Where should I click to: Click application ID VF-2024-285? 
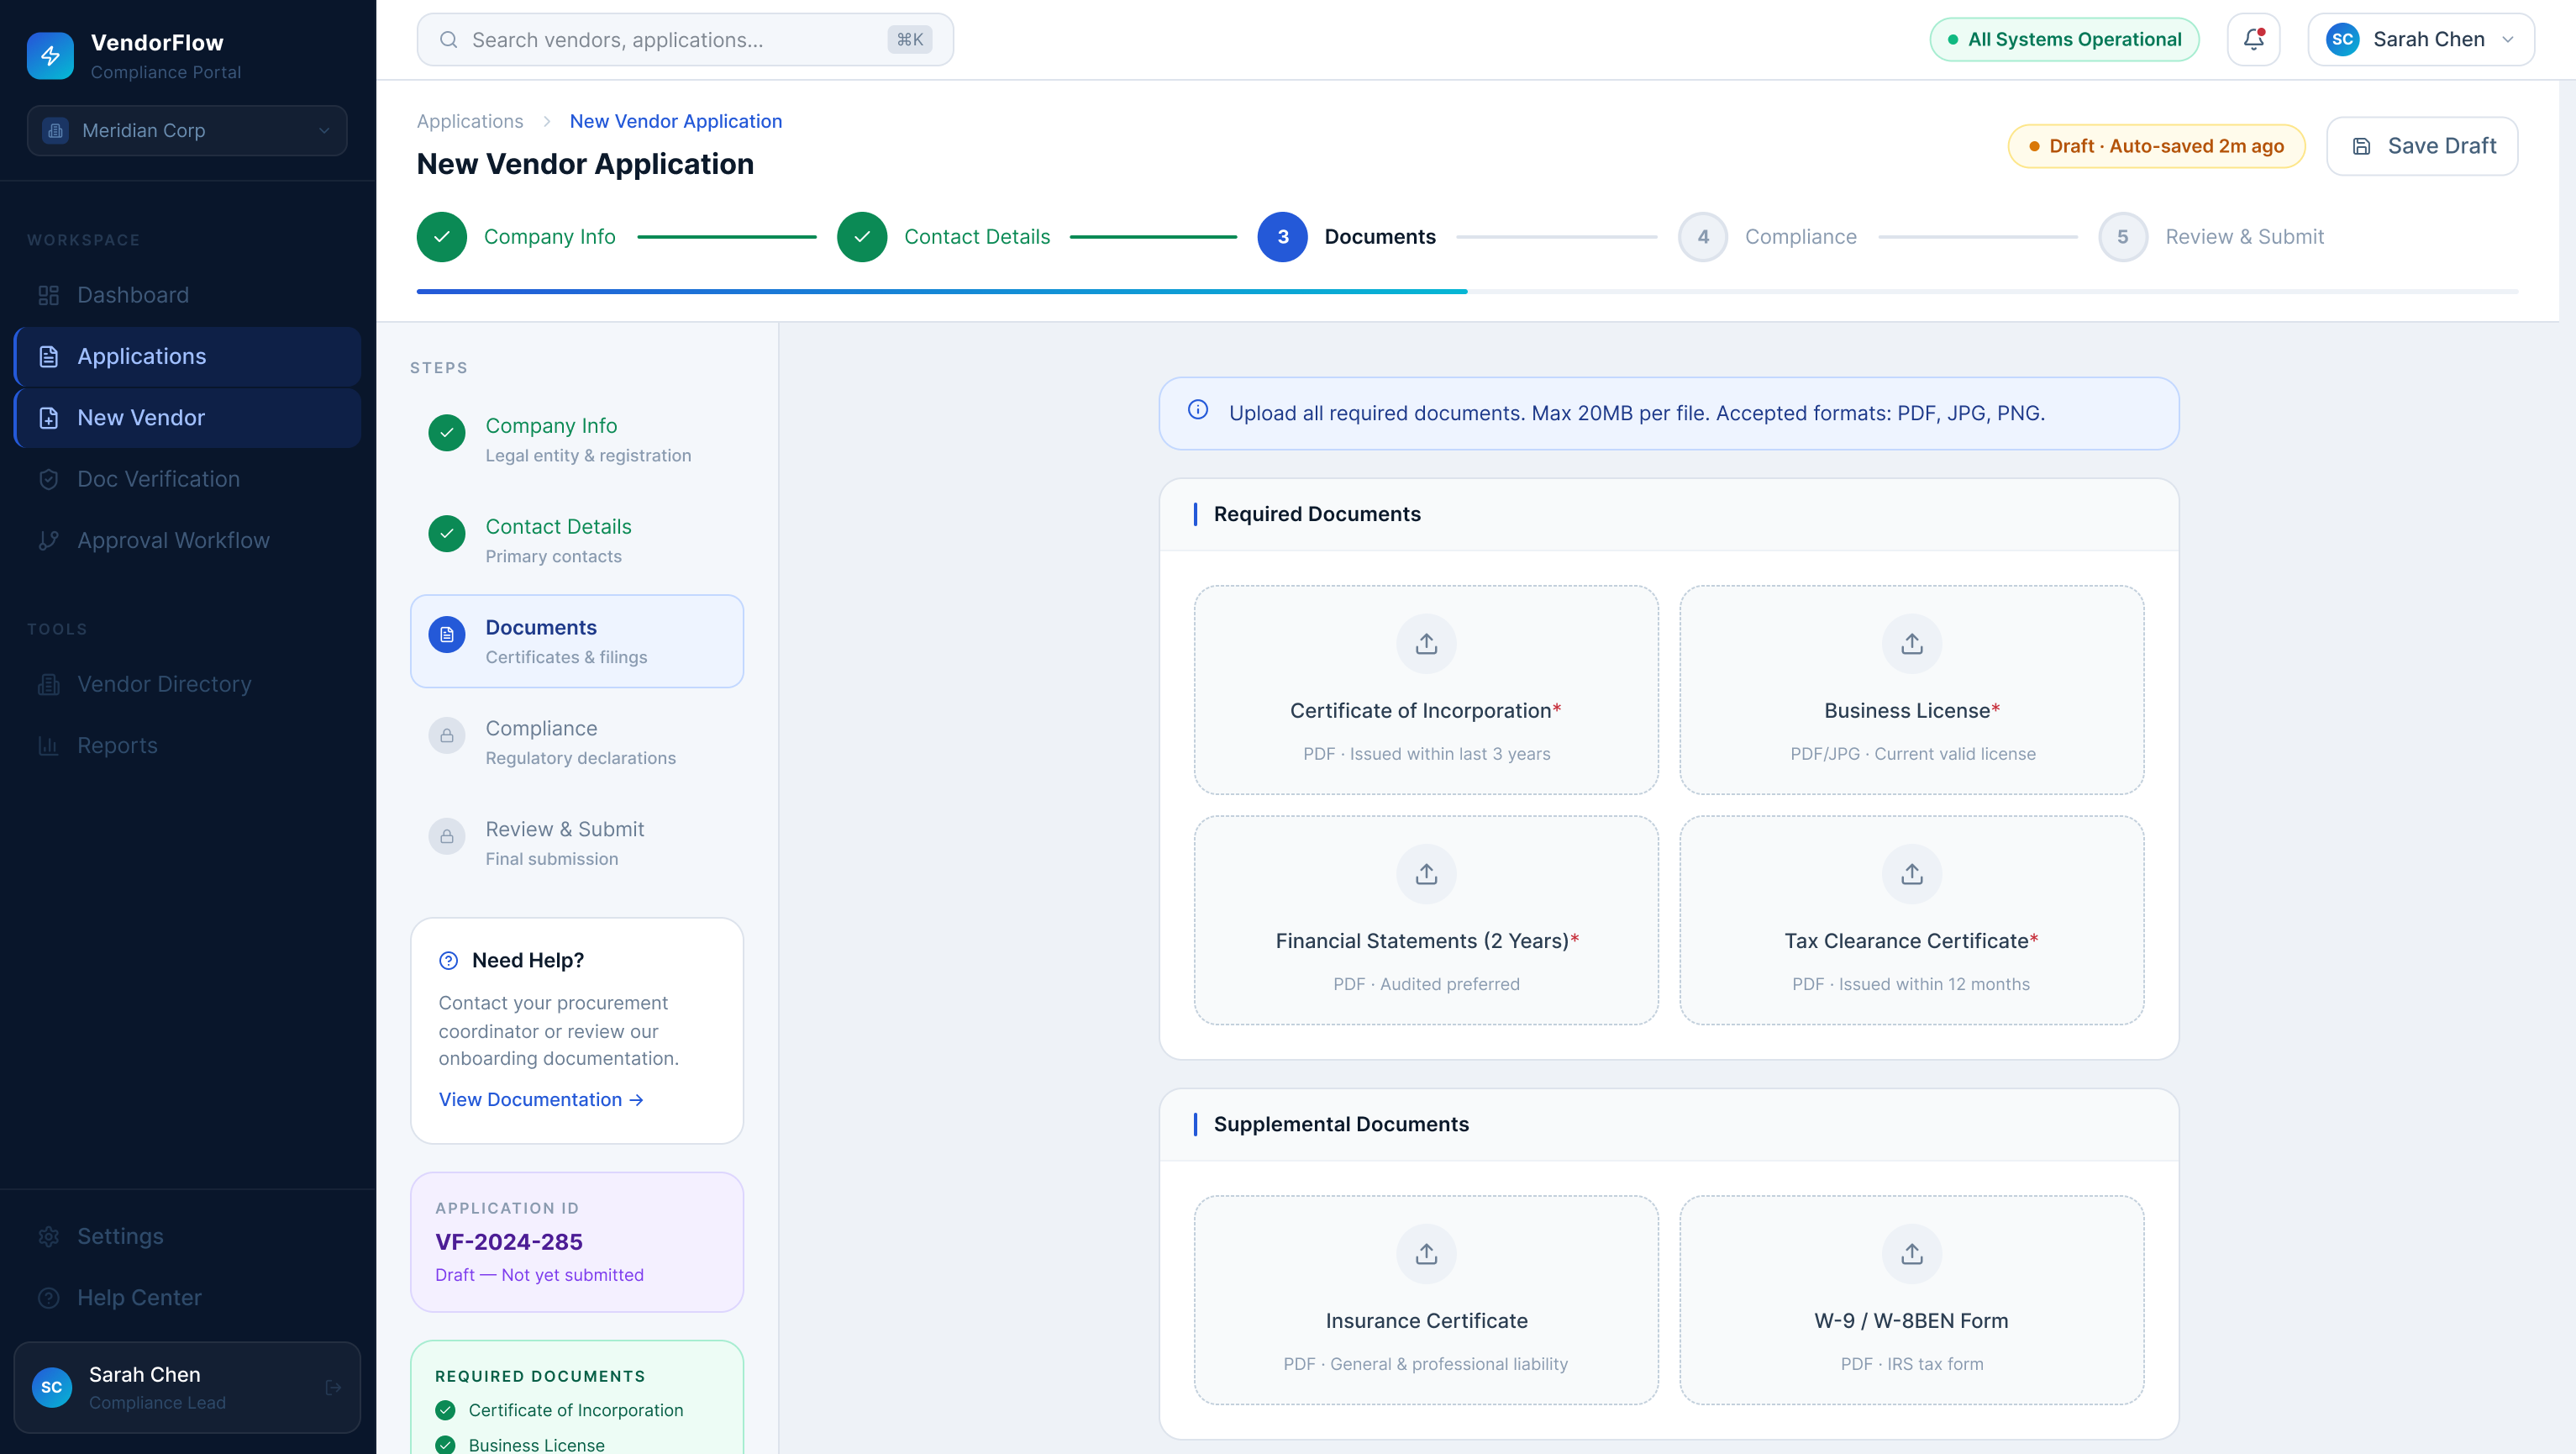coord(509,1241)
